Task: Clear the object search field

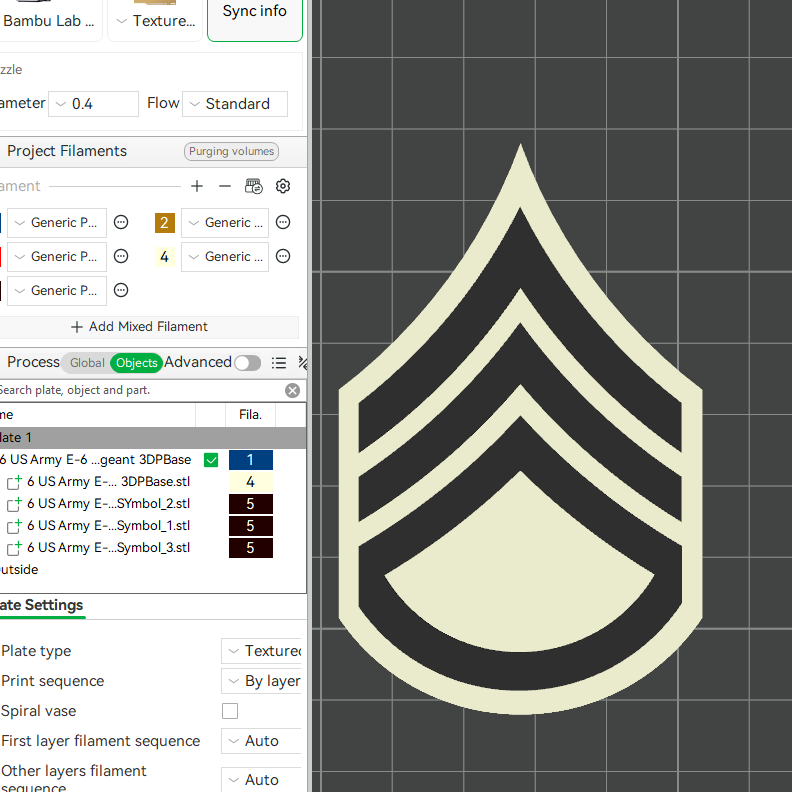Action: [x=292, y=390]
